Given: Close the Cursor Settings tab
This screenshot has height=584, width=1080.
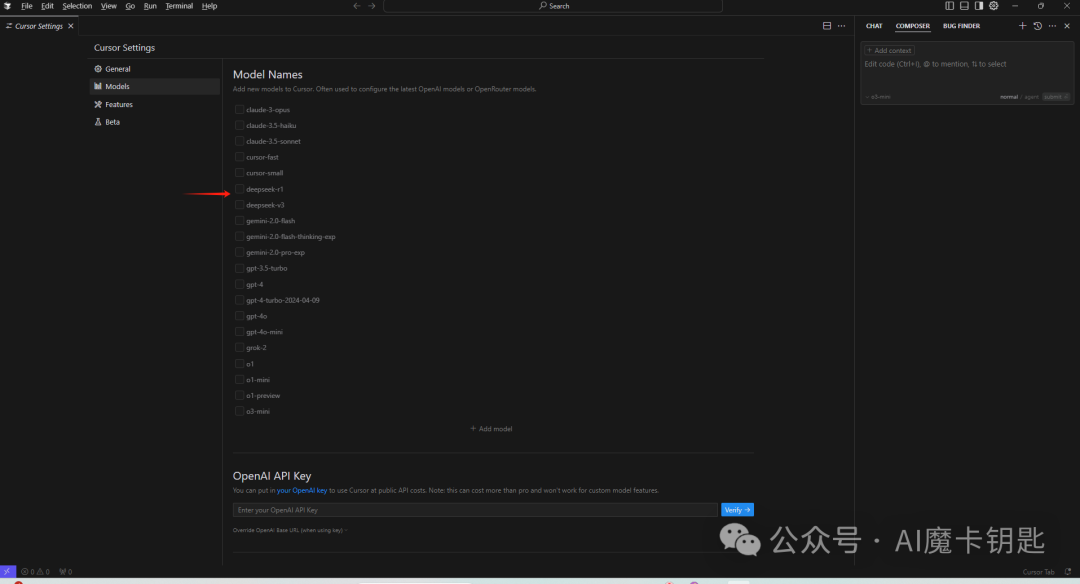Looking at the screenshot, I should click(70, 26).
